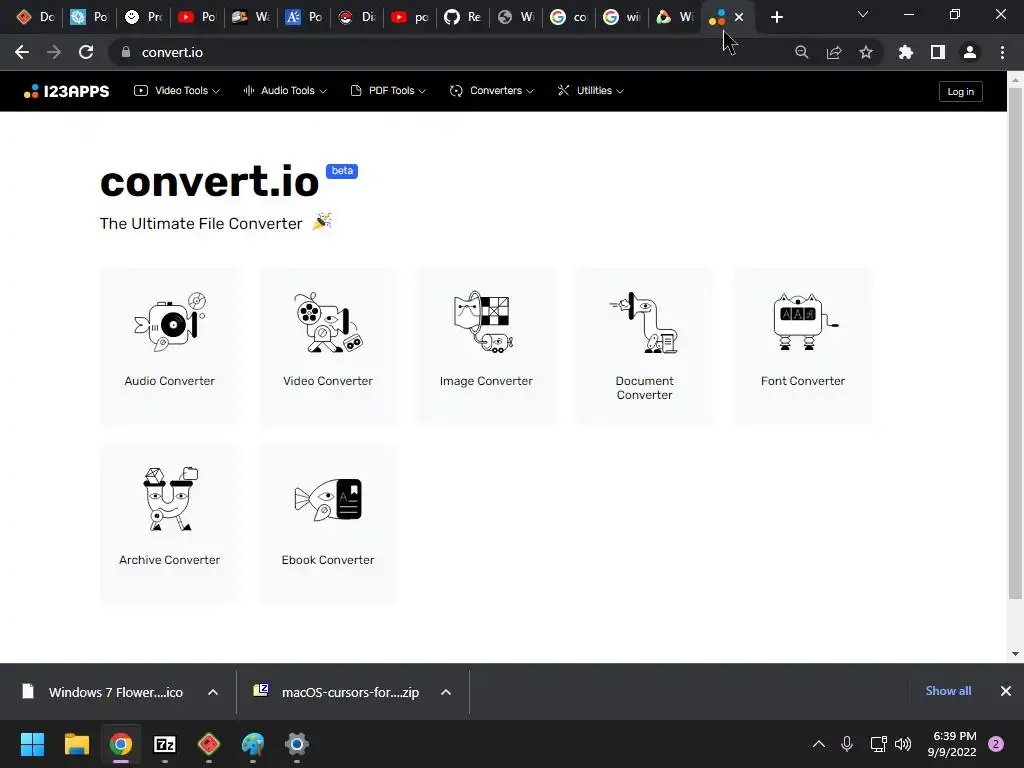This screenshot has width=1024, height=768.
Task: Expand the Video Tools menu
Action: 177,91
